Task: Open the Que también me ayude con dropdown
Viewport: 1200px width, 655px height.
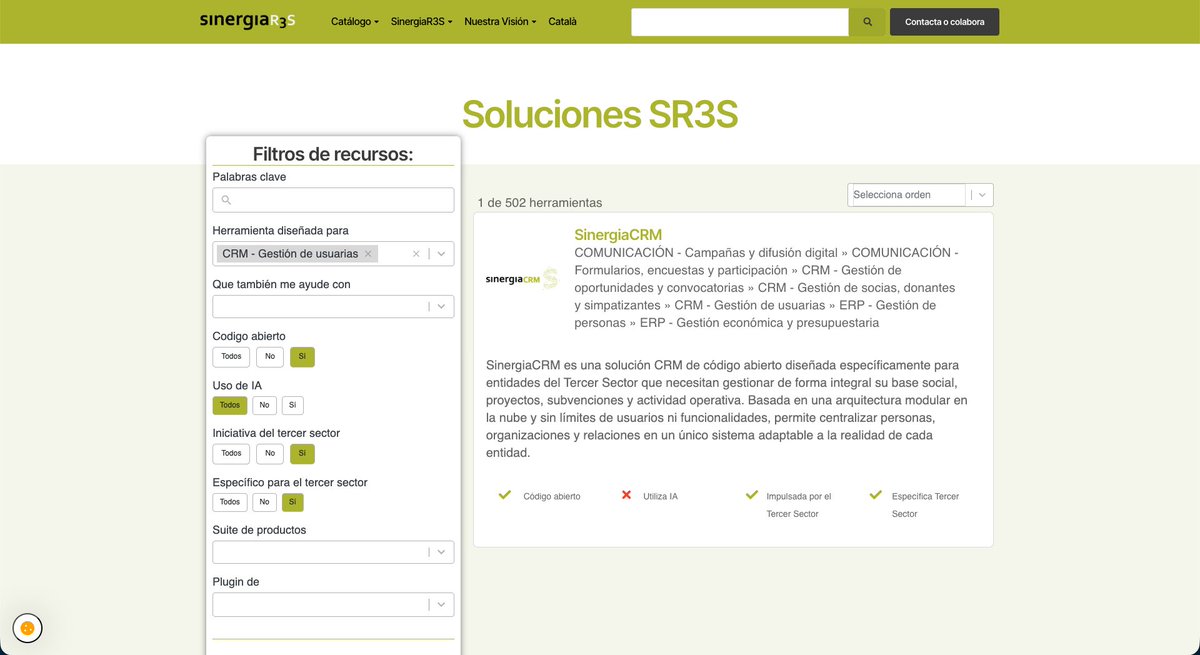Action: pos(333,306)
